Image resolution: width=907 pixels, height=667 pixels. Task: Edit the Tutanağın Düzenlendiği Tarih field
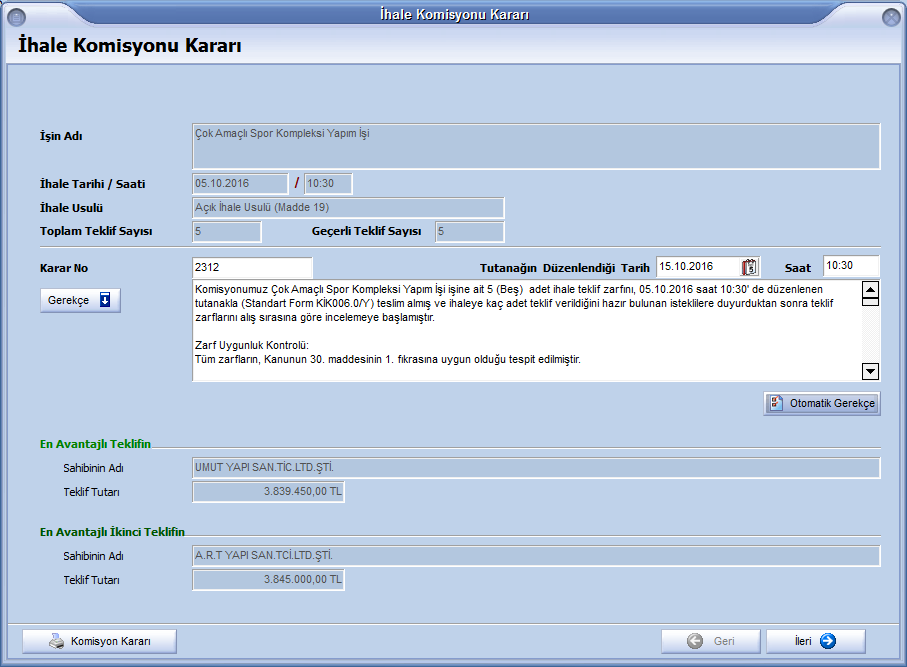coord(697,267)
